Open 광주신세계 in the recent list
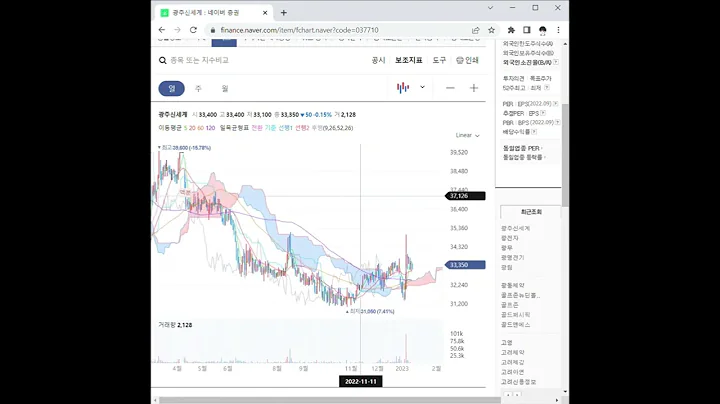This screenshot has width=720, height=404. (x=515, y=228)
